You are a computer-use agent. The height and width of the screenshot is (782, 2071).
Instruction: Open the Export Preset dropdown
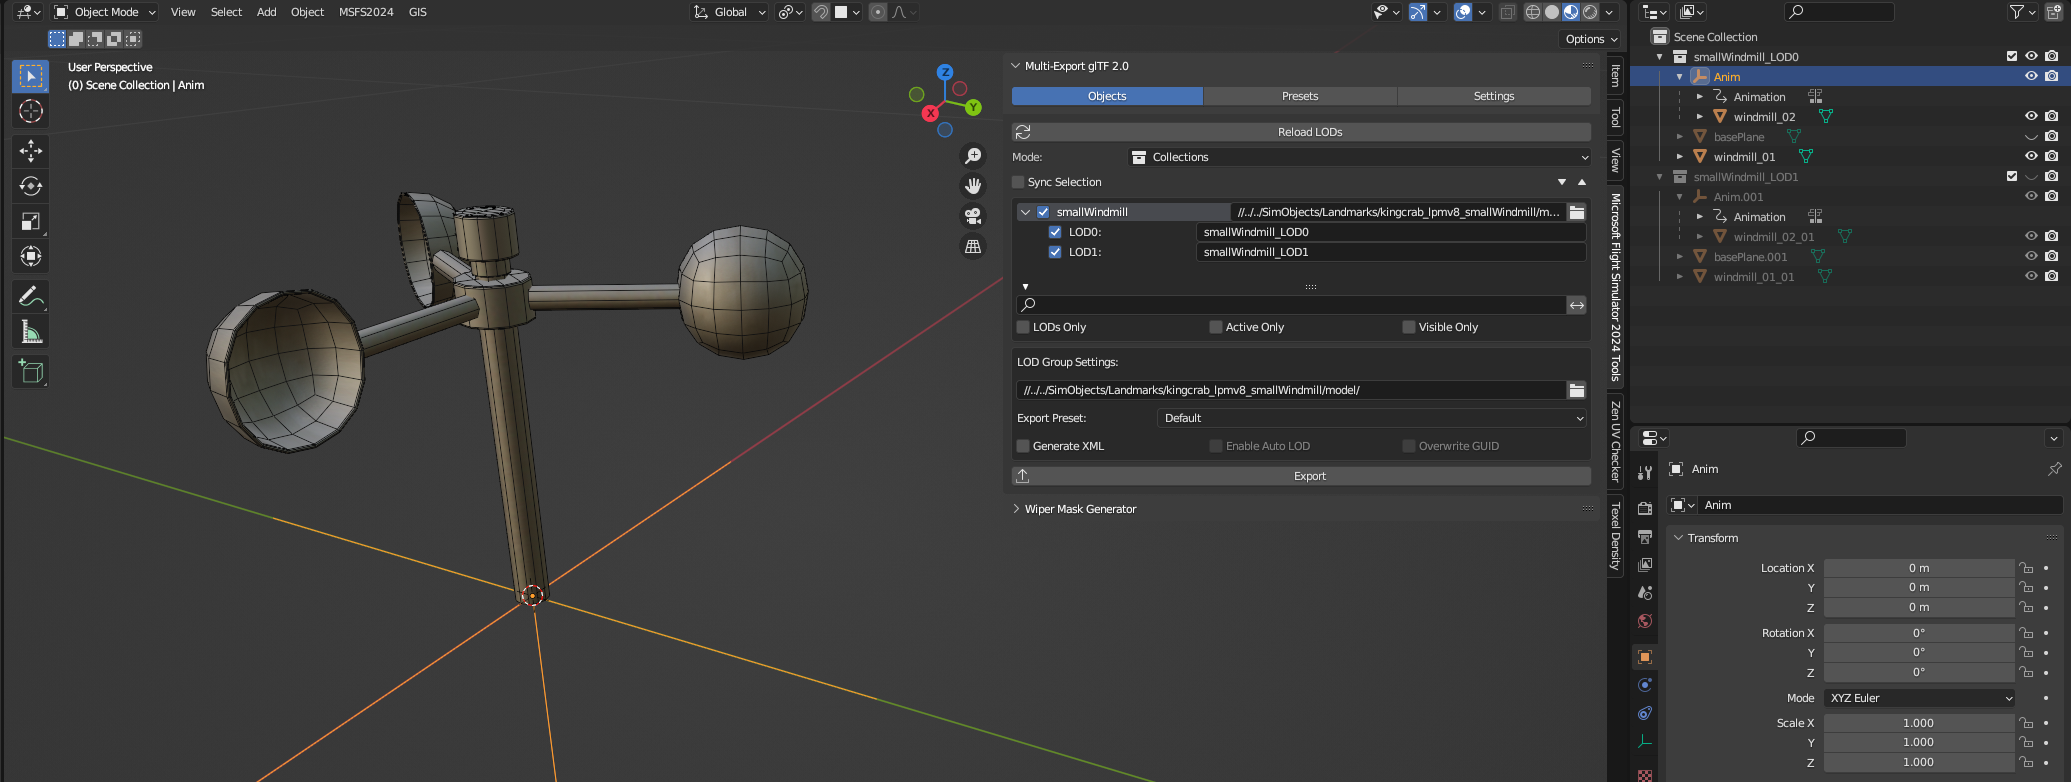pyautogui.click(x=1372, y=418)
